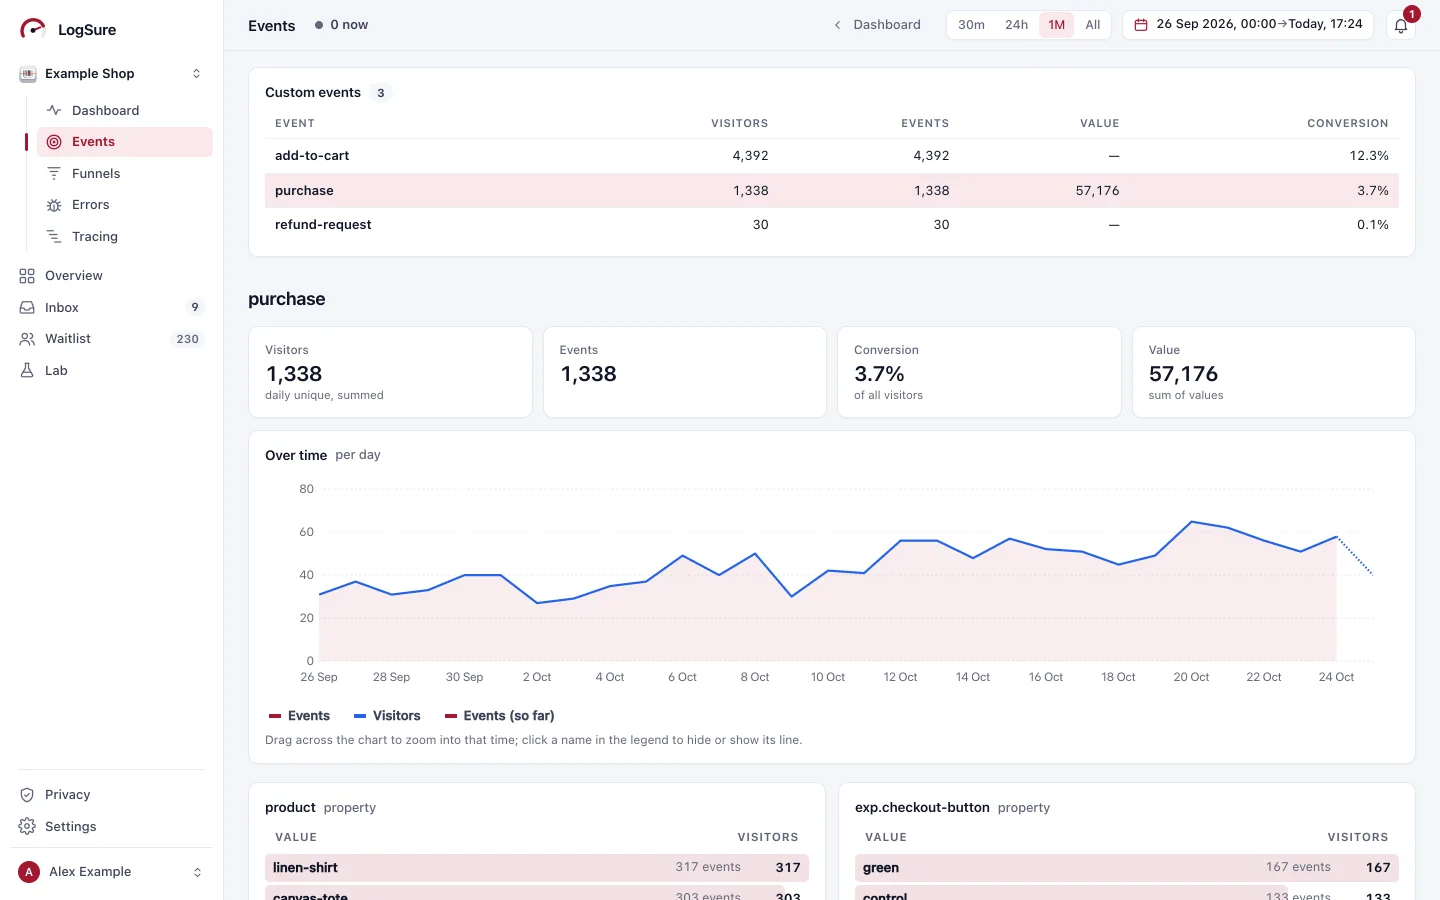The image size is (1440, 900).
Task: Click the calendar icon in date range
Action: click(1140, 25)
